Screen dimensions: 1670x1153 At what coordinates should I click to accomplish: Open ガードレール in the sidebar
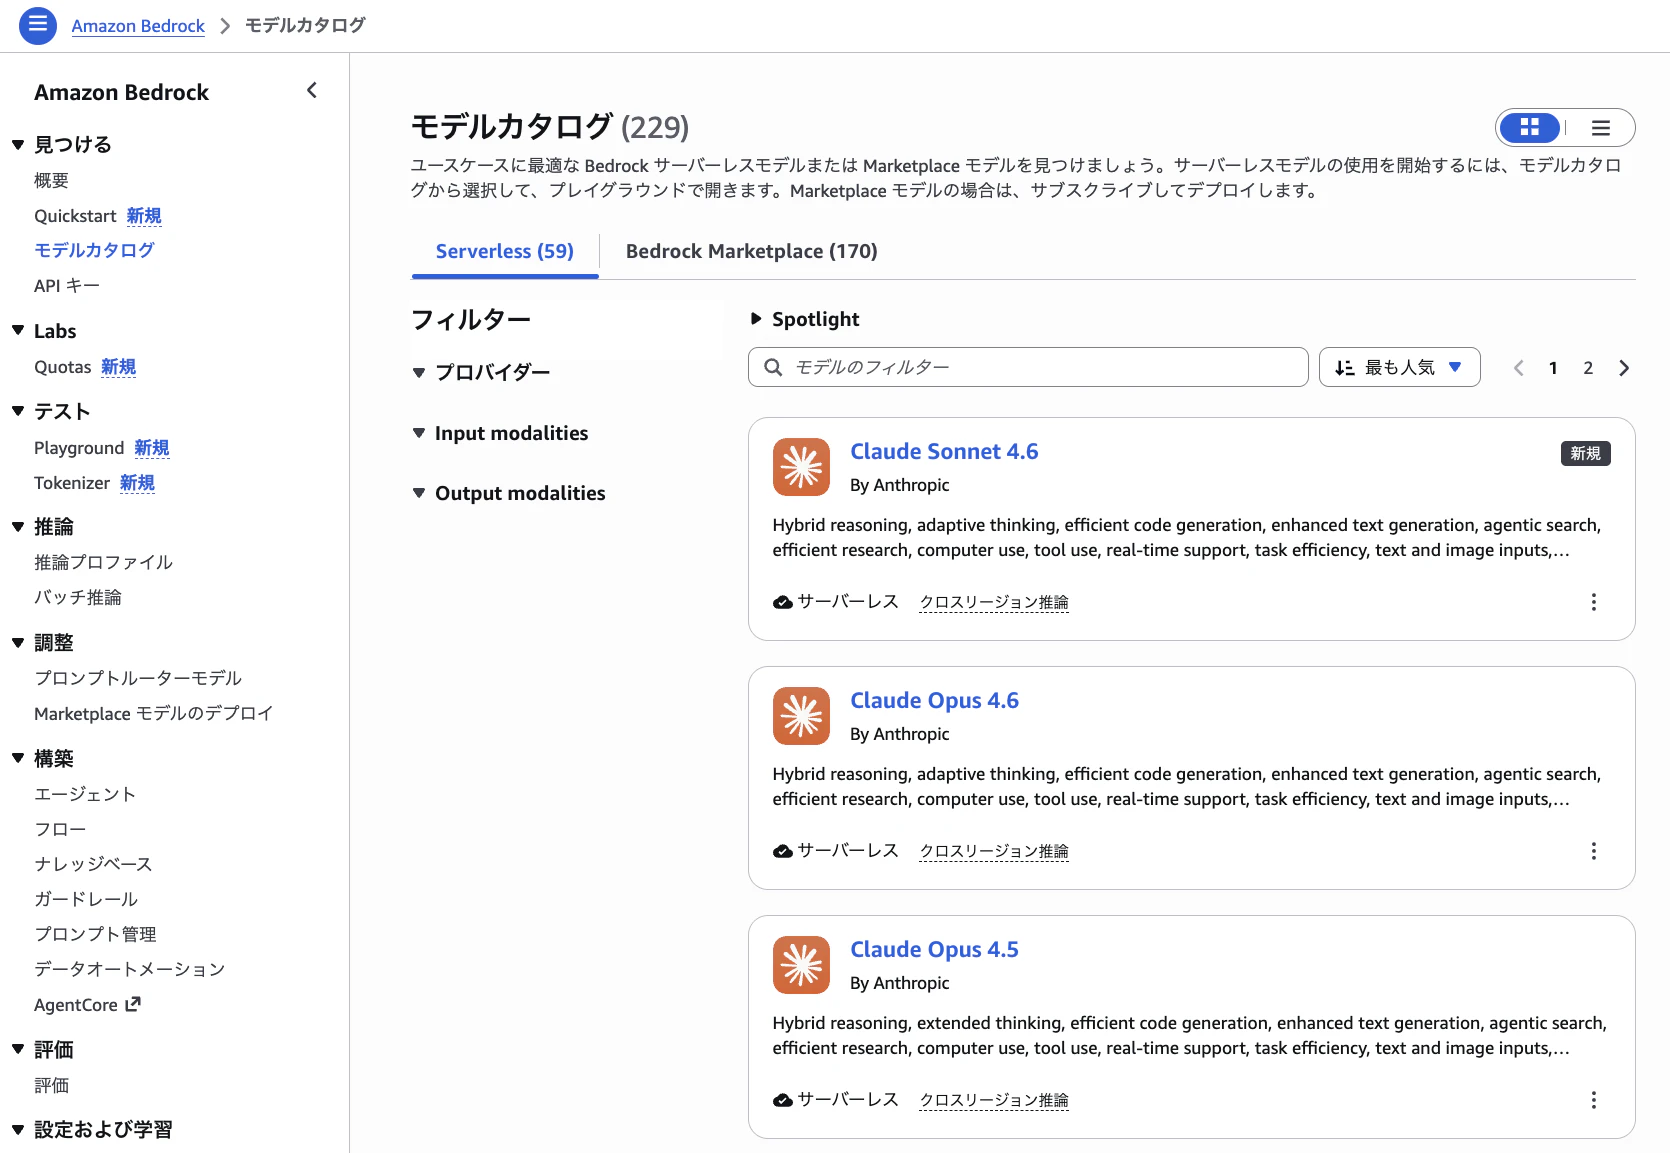point(86,899)
